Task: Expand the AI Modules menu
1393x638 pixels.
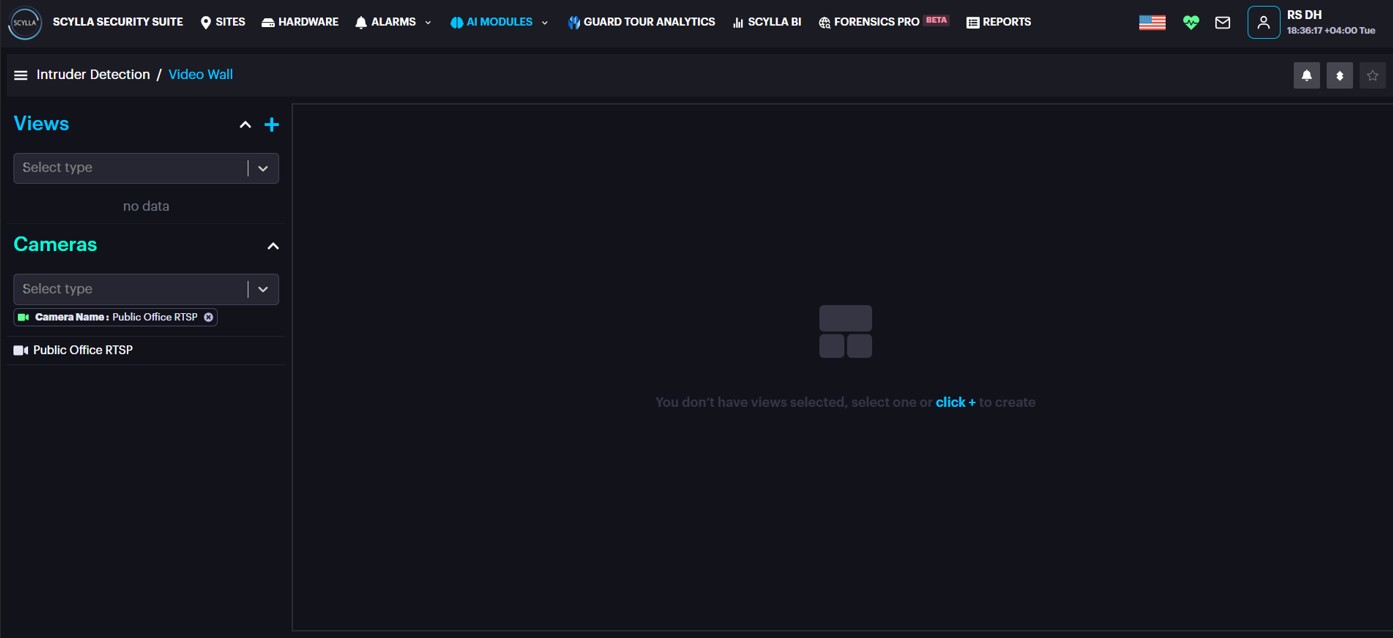Action: (499, 22)
